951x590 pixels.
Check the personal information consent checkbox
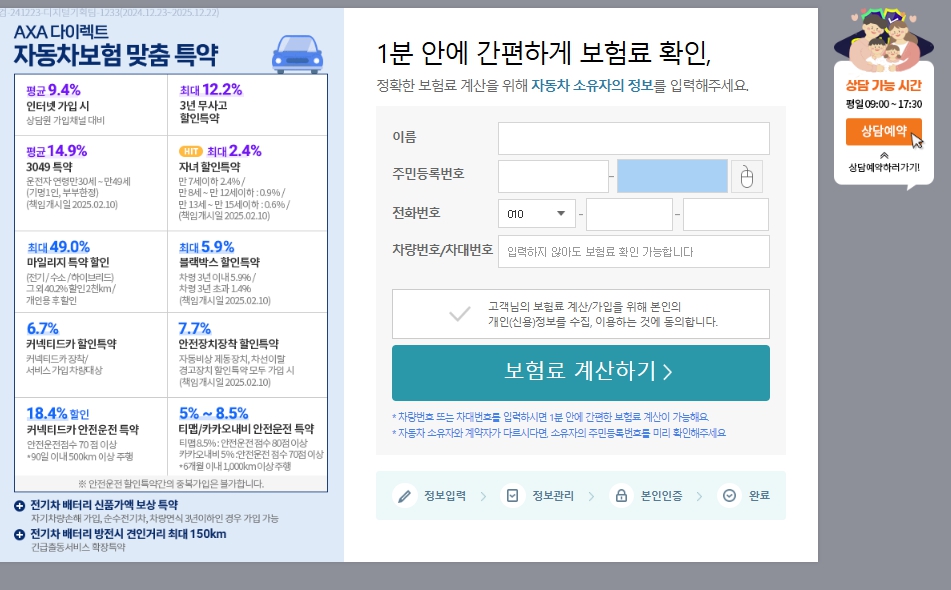point(459,313)
